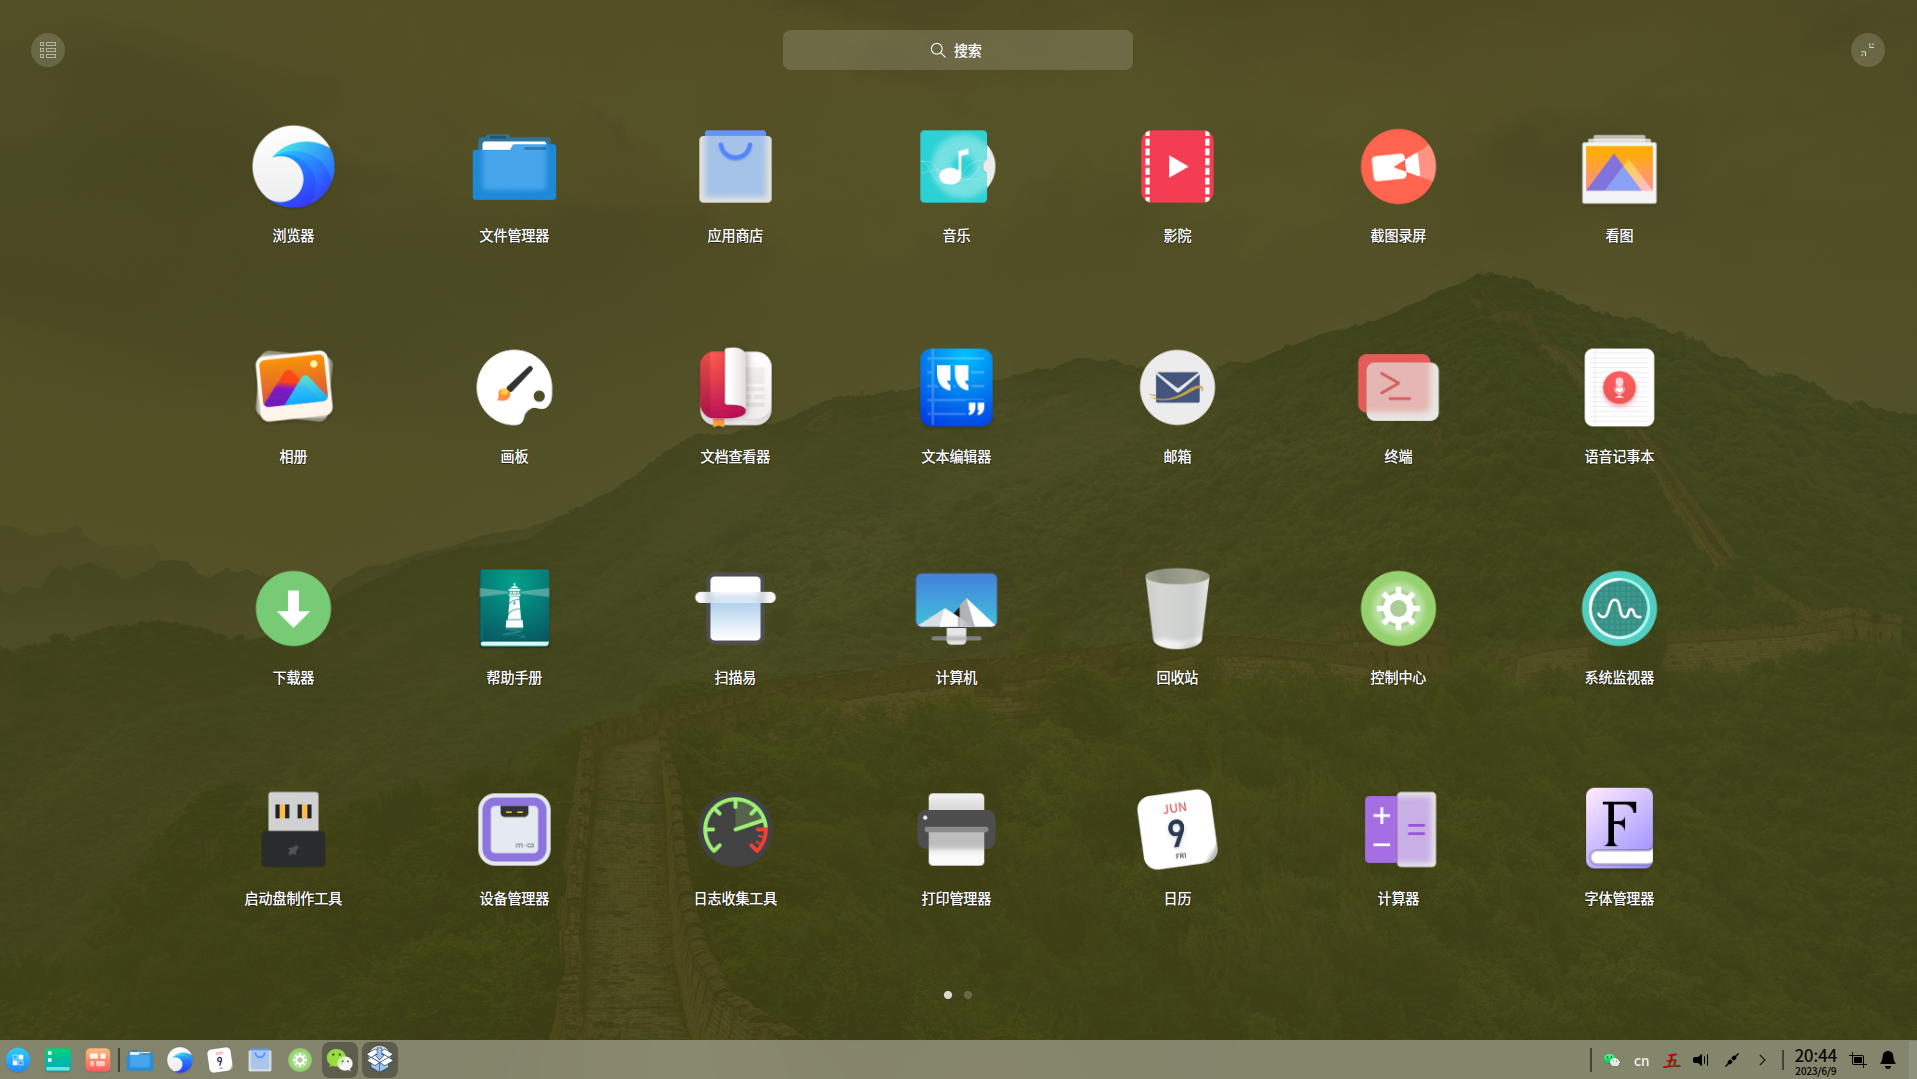Screen dimensions: 1917x1079
Task: Select the first launcher page dot
Action: [948, 995]
